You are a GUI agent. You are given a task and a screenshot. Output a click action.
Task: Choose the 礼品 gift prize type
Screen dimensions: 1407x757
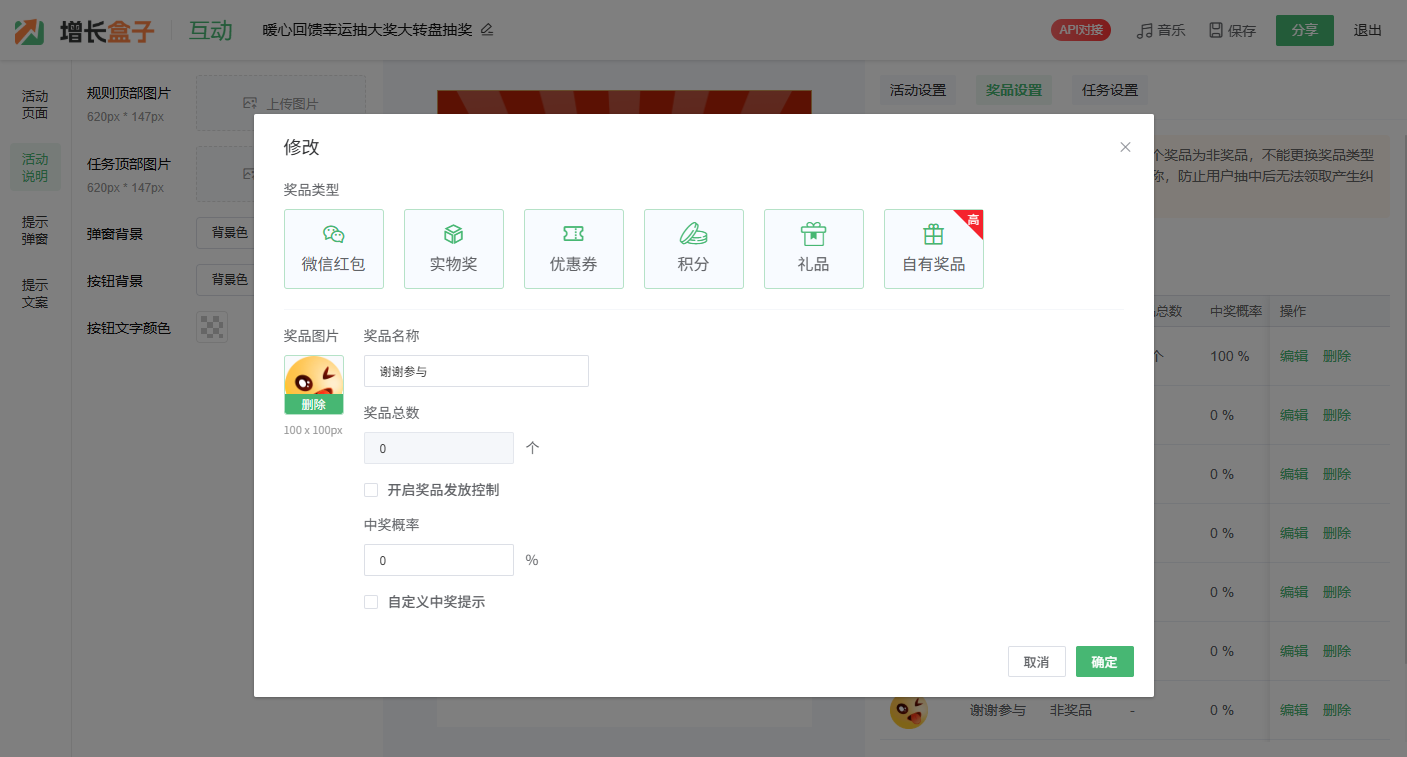[x=813, y=249]
